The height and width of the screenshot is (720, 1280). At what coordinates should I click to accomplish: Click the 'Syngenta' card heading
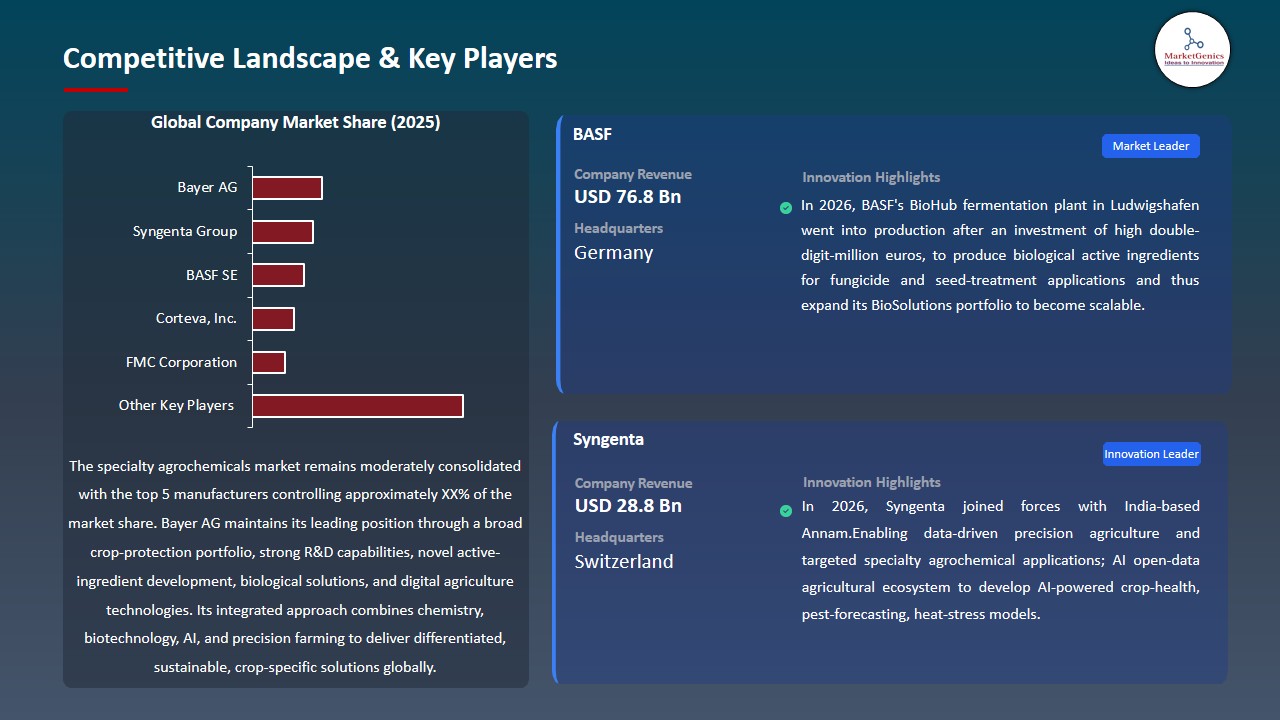click(608, 440)
